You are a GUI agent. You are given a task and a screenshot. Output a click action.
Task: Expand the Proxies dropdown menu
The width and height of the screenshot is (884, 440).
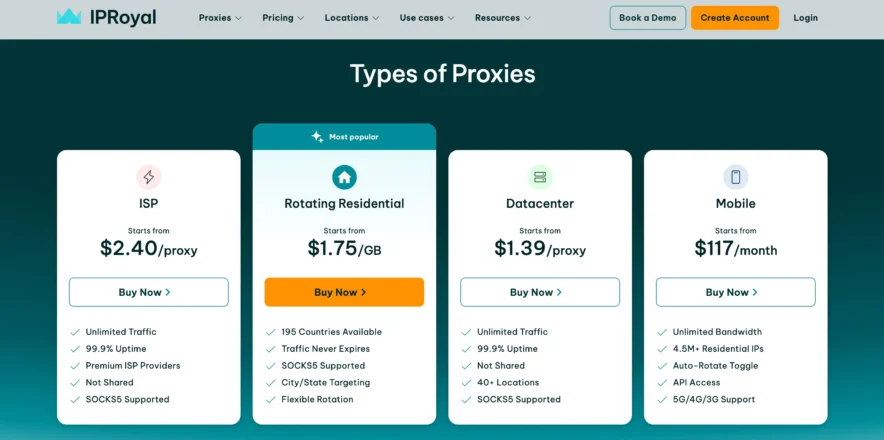220,18
